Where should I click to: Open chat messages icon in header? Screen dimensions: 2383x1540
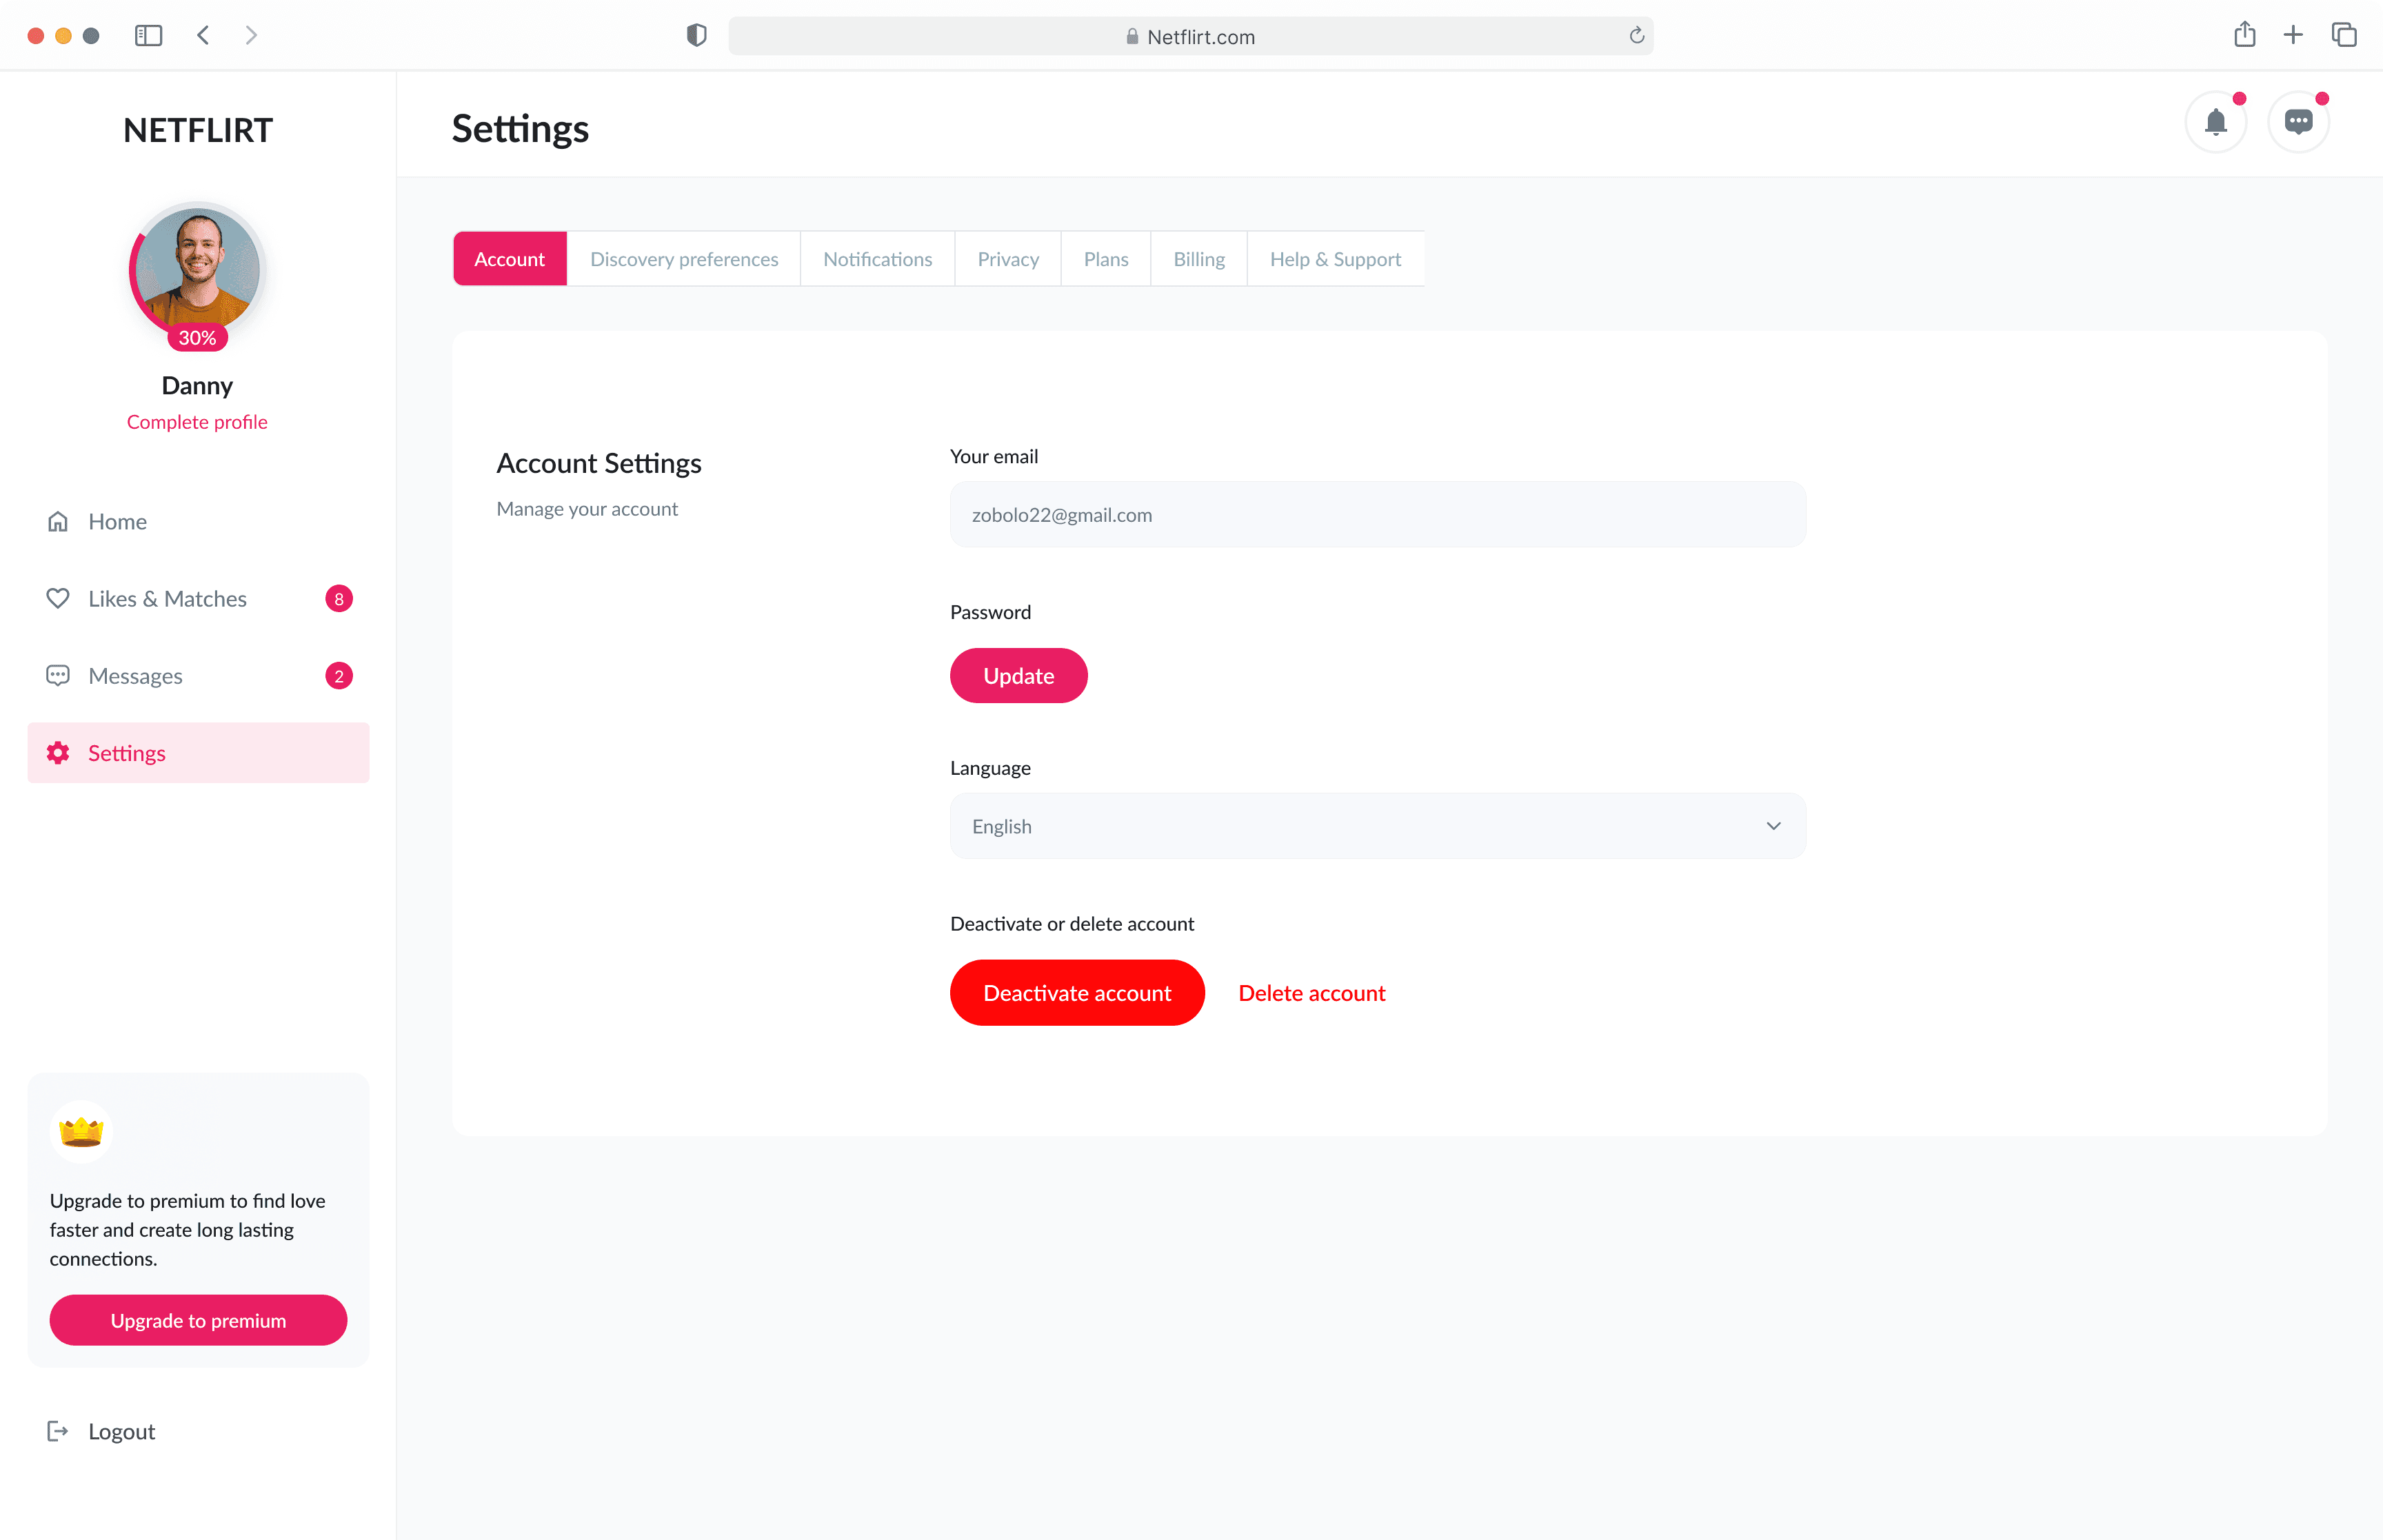[x=2297, y=122]
